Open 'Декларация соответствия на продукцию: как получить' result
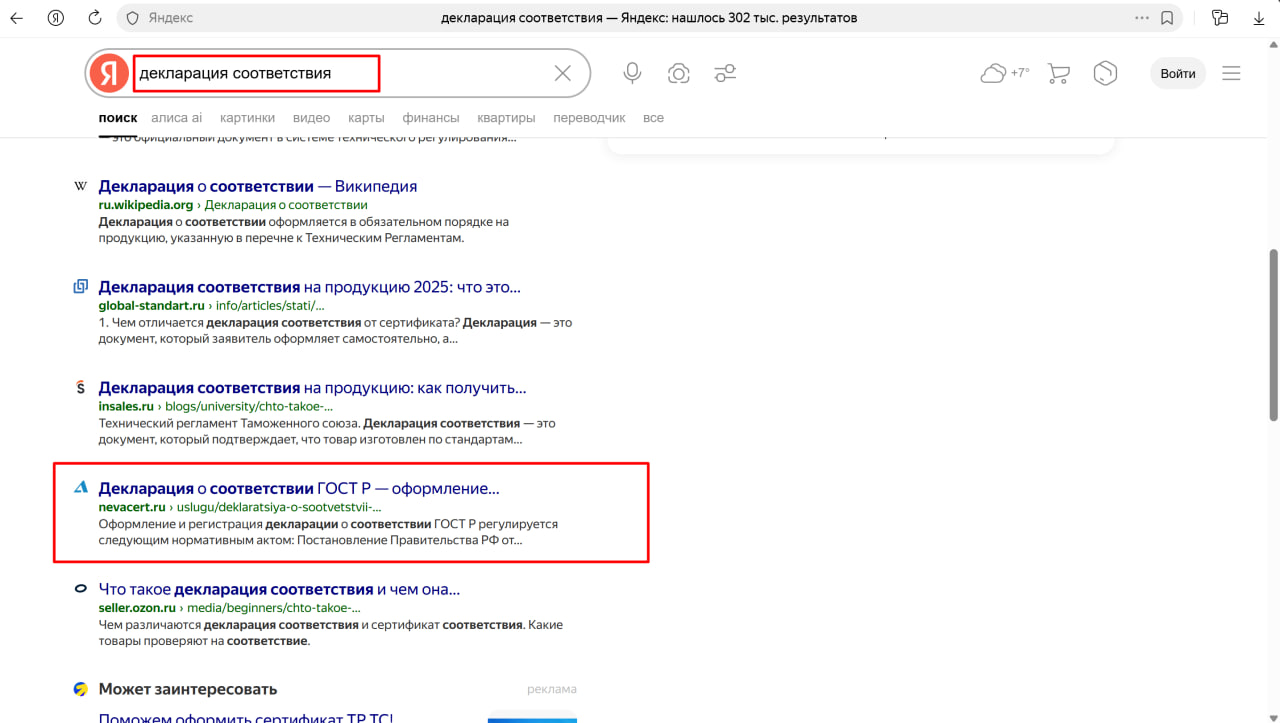 pyautogui.click(x=312, y=388)
